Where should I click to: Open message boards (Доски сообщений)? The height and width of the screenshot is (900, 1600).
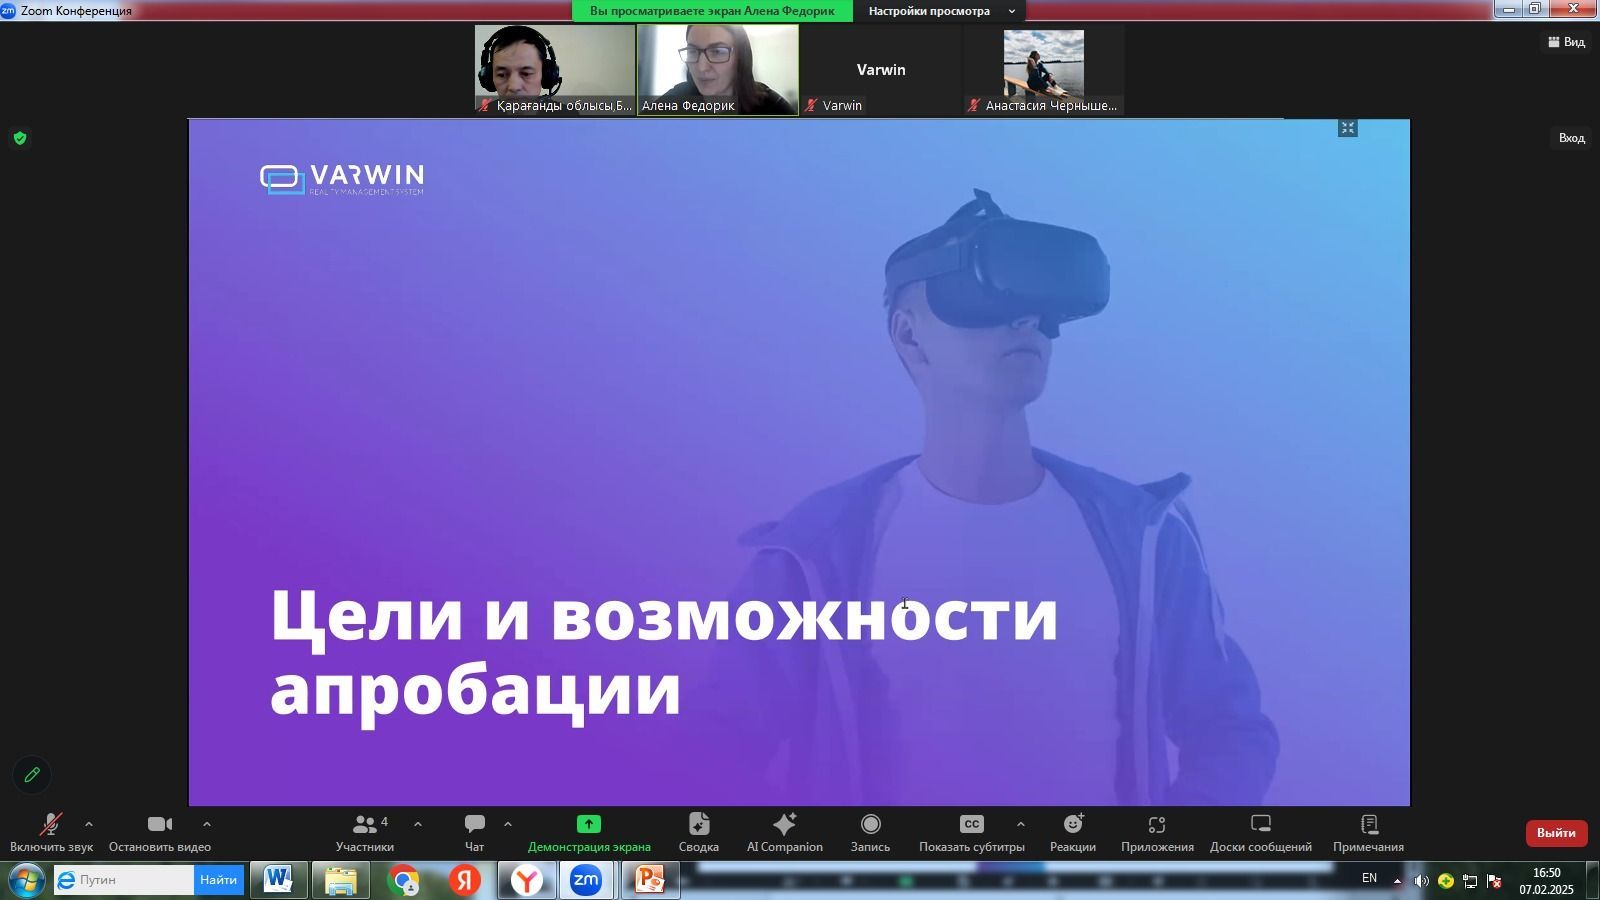click(1260, 832)
